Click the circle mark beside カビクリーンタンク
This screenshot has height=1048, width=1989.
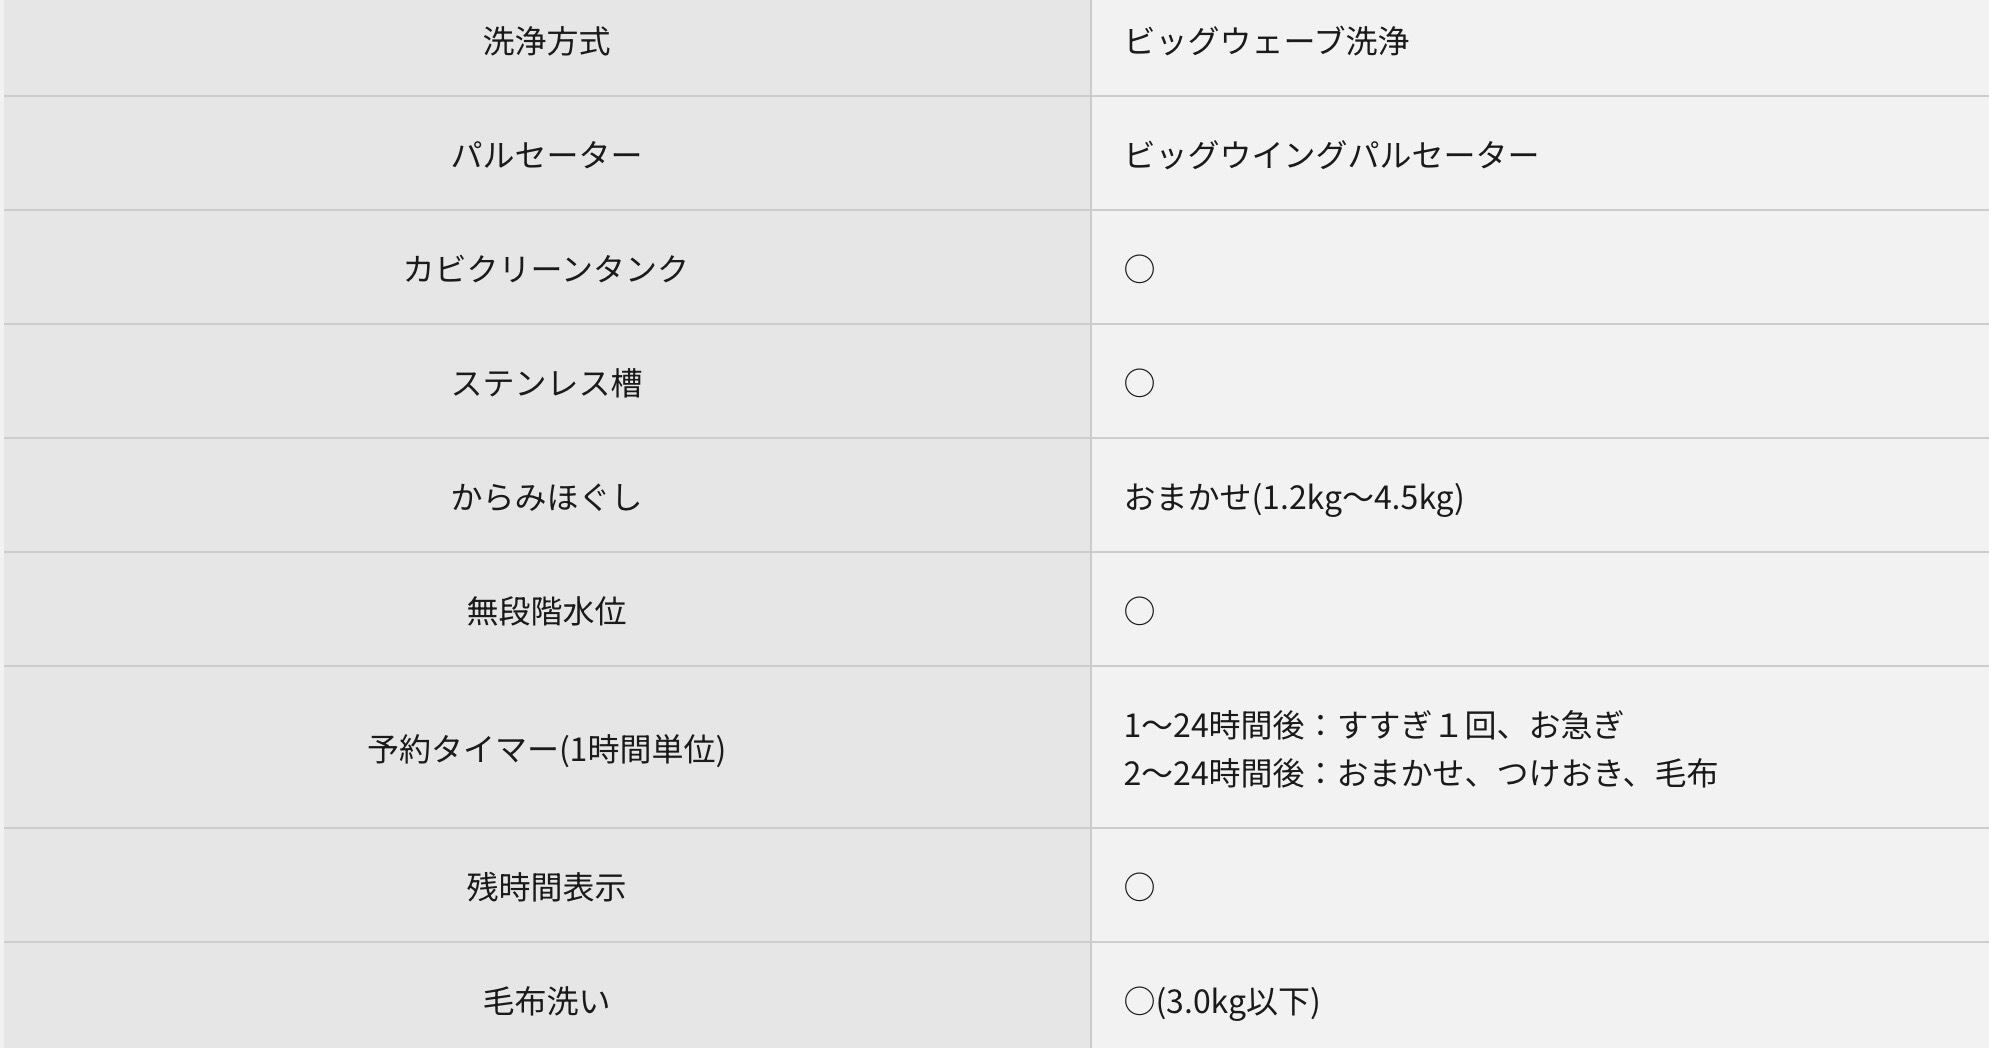click(x=1139, y=269)
